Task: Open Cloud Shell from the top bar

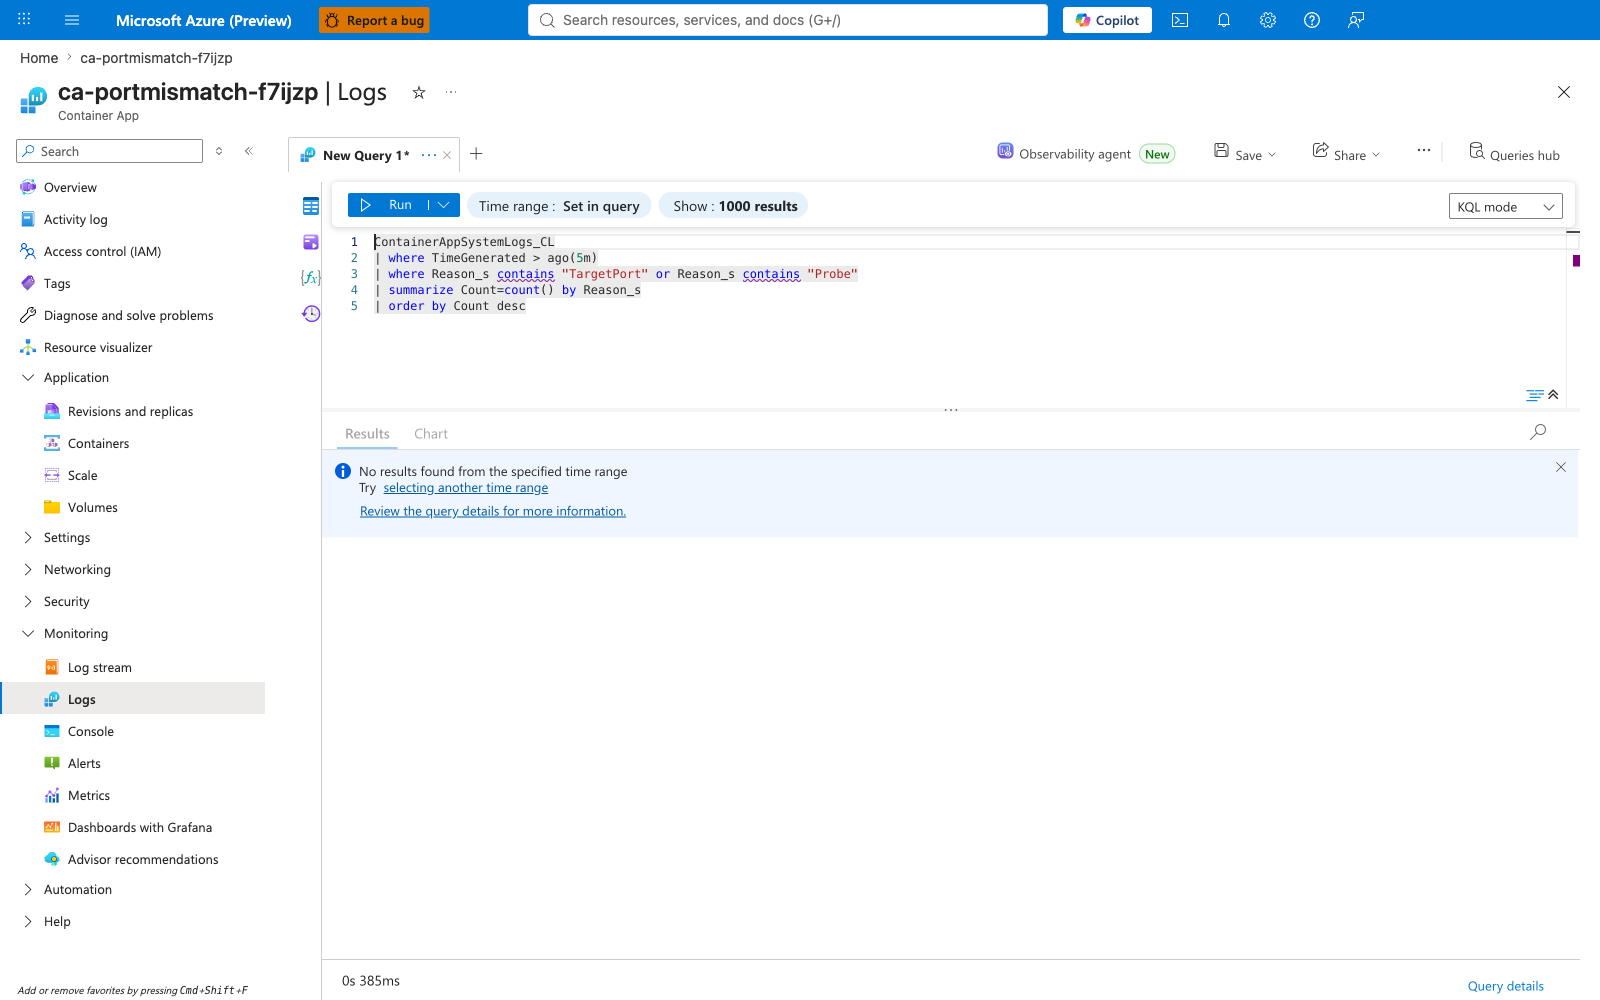Action: (1180, 20)
